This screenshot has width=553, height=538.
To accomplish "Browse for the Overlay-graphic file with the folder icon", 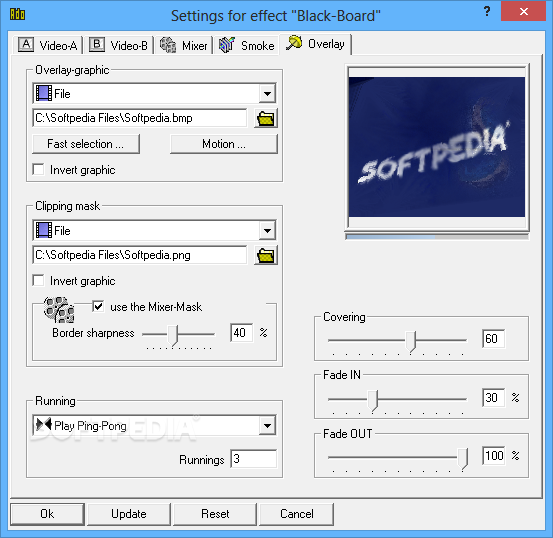I will (266, 119).
